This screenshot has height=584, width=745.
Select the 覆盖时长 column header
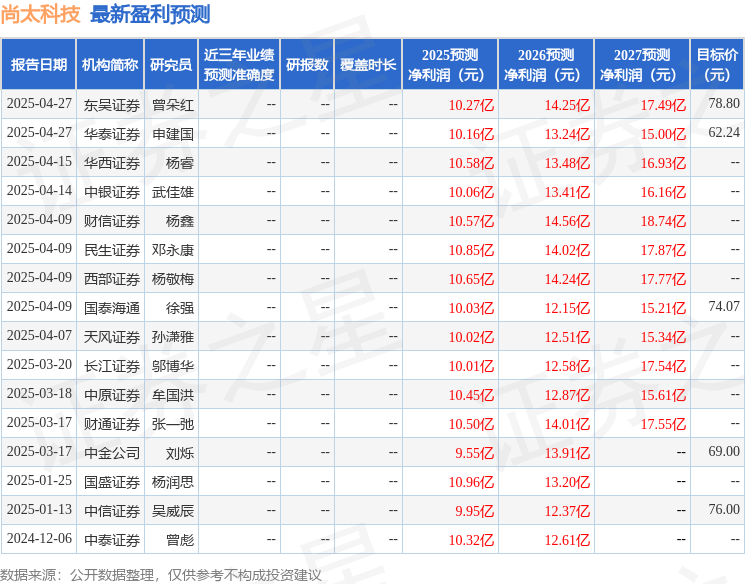click(368, 65)
